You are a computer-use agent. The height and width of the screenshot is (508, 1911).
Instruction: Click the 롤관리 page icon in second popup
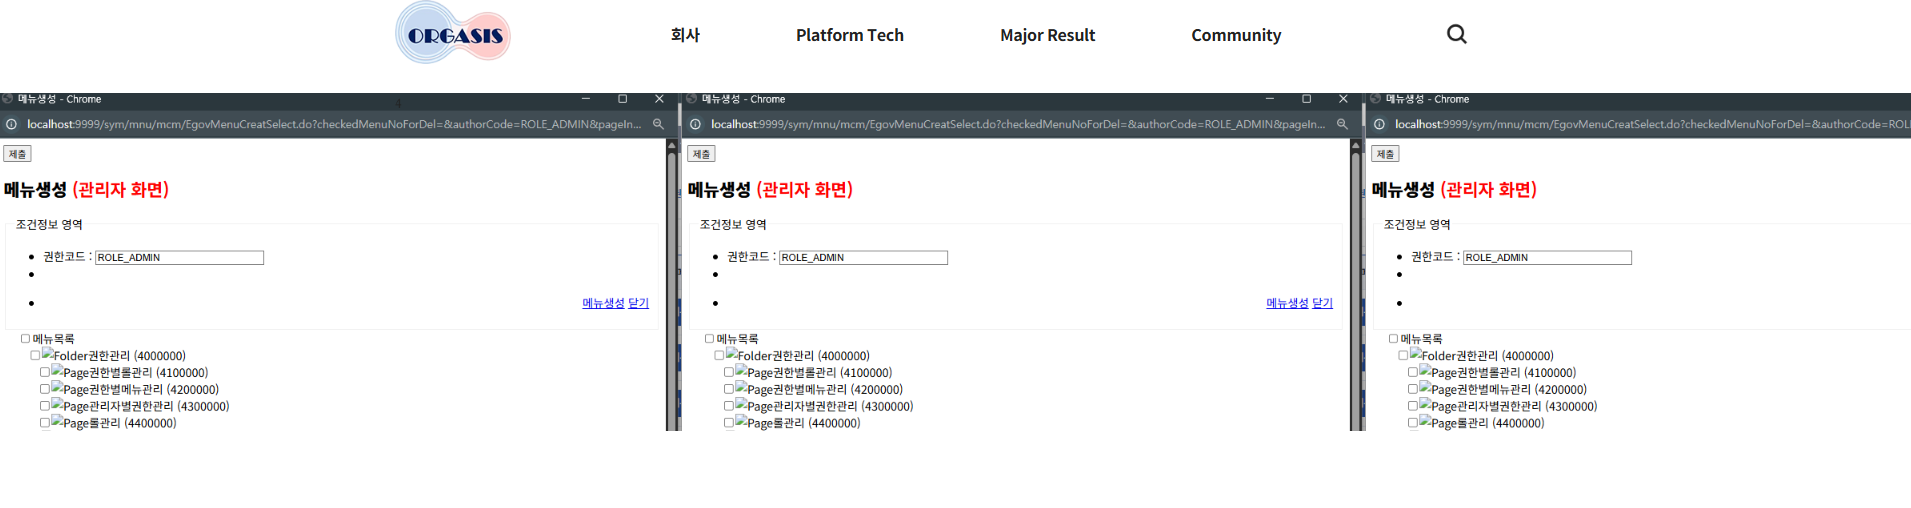click(x=741, y=422)
